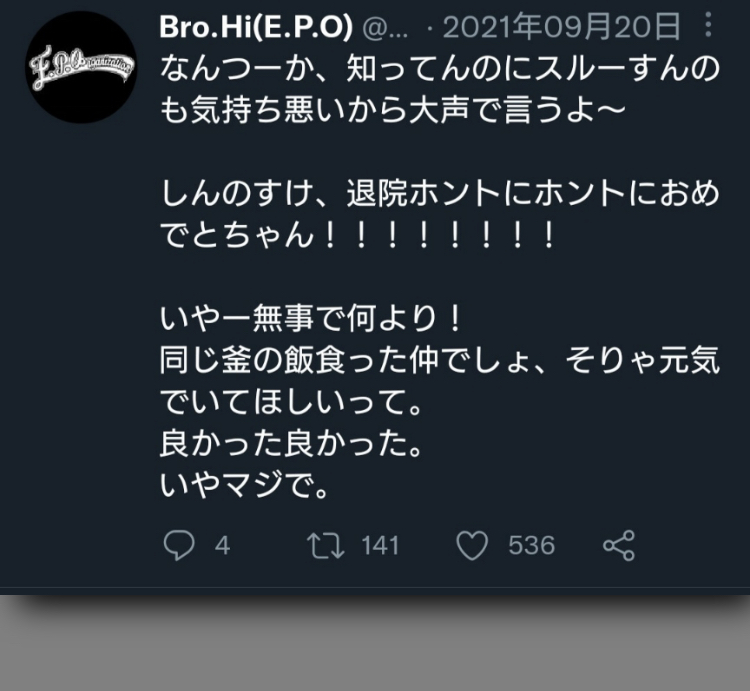The width and height of the screenshot is (750, 691).
Task: Tap the reply speech bubble icon
Action: (x=179, y=545)
